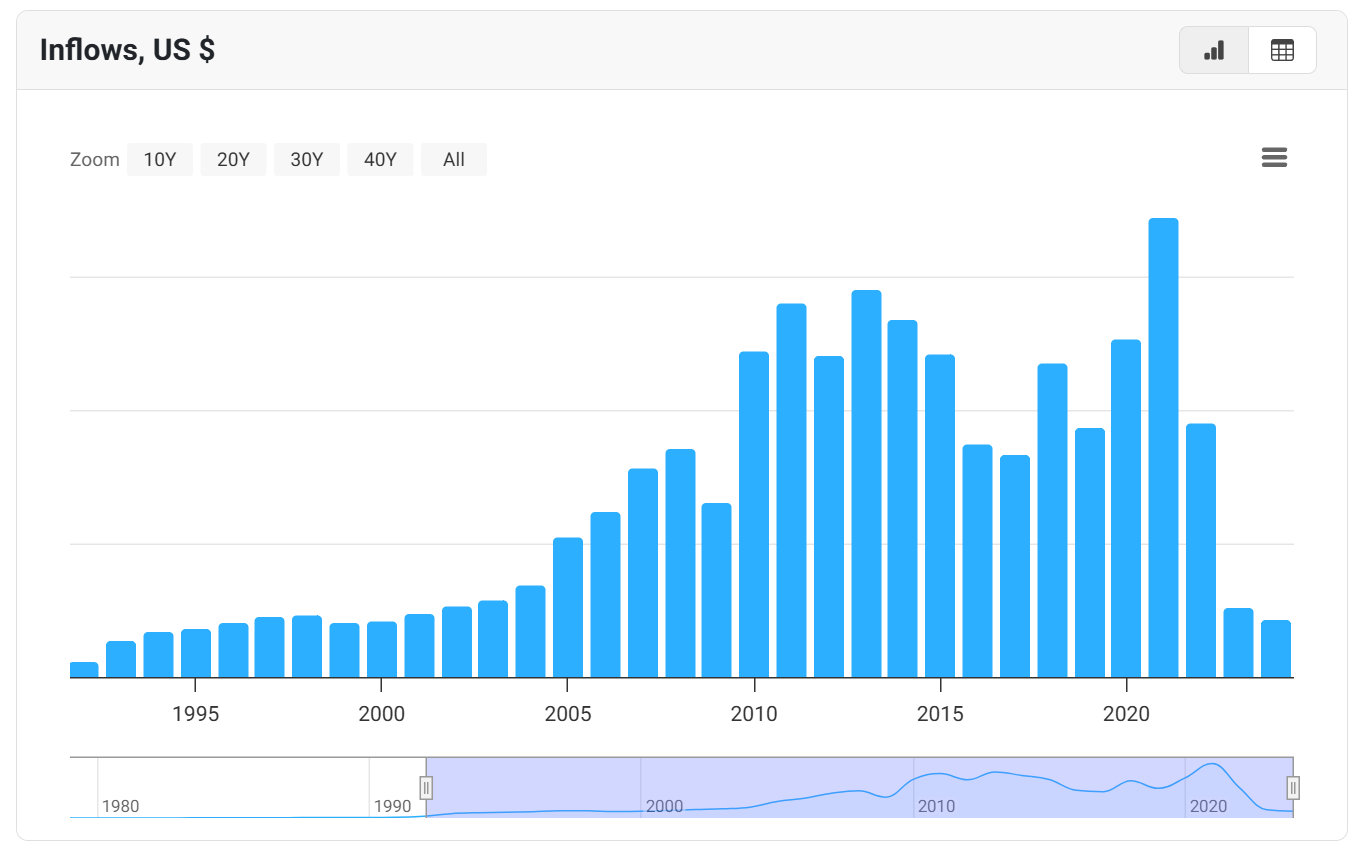
Task: Select the 2009 inflows bar
Action: pyautogui.click(x=716, y=590)
